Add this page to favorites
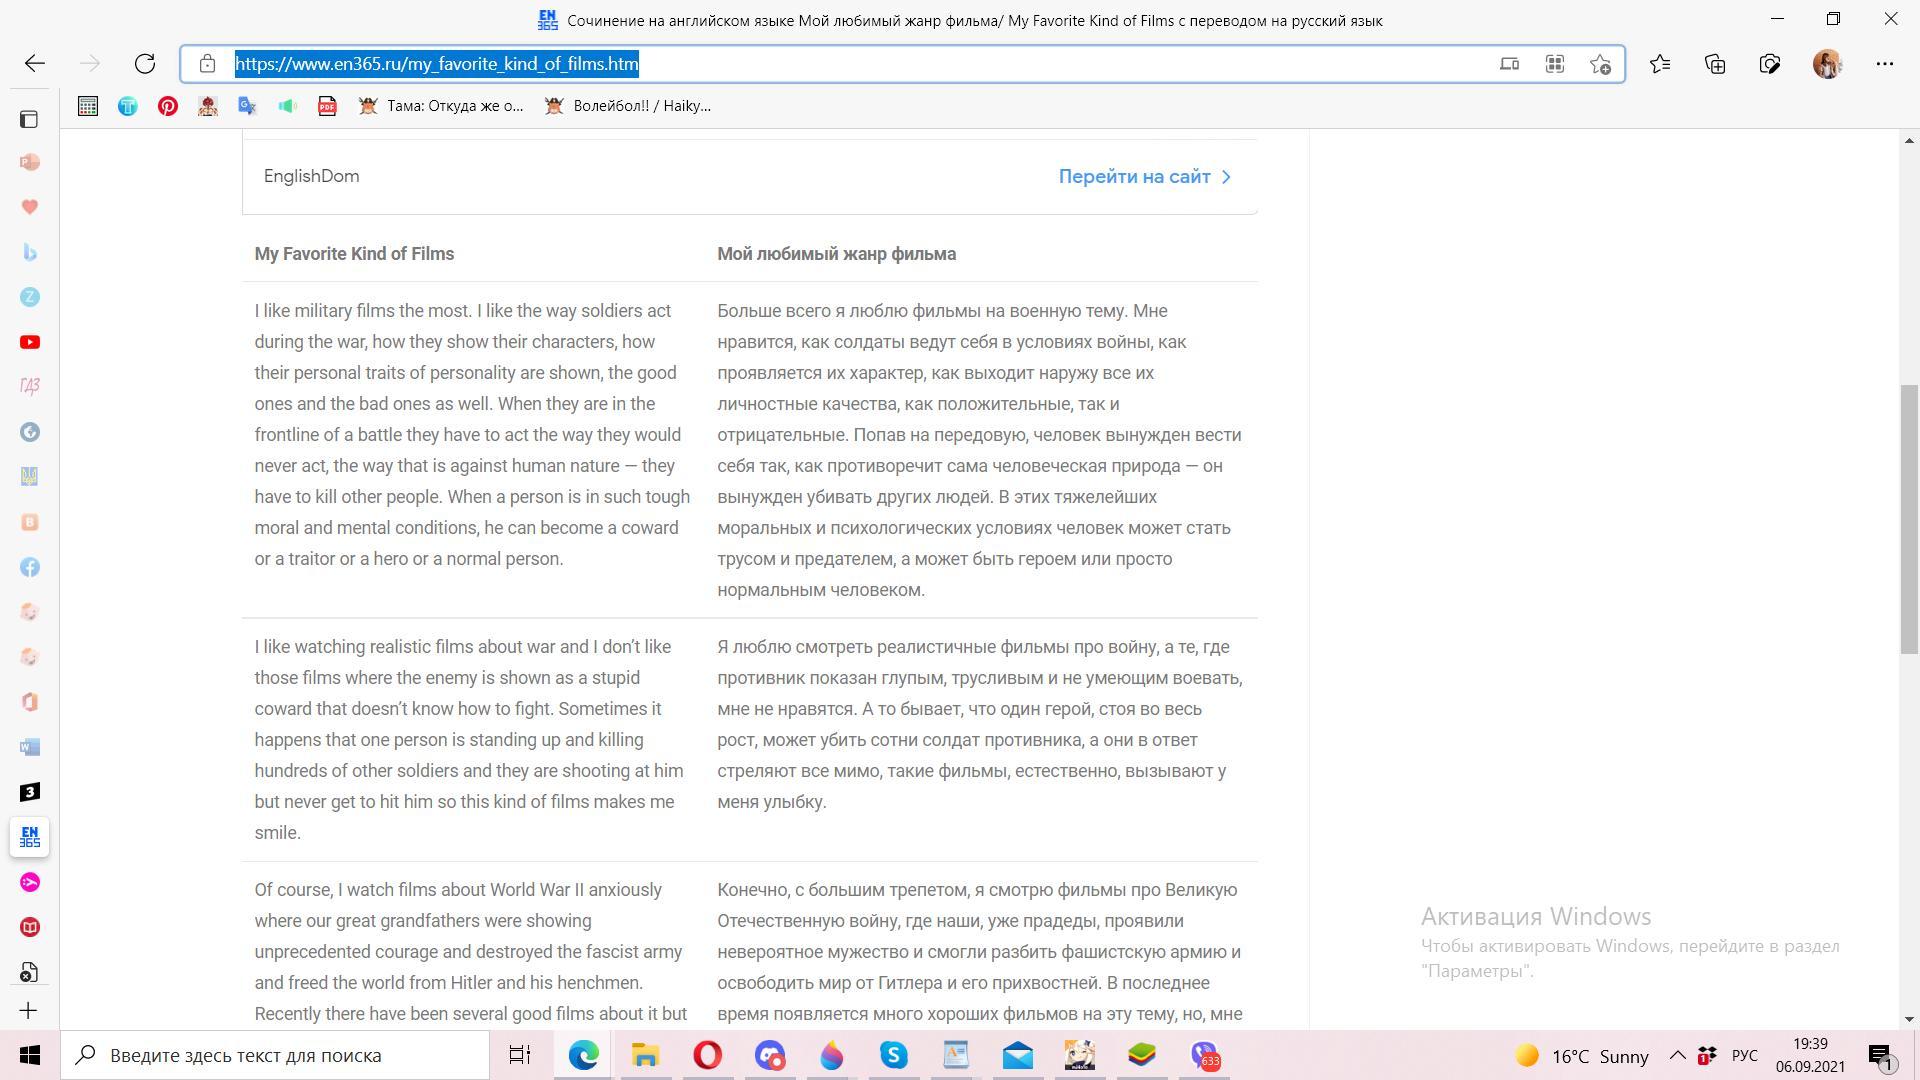The image size is (1920, 1080). [x=1600, y=64]
